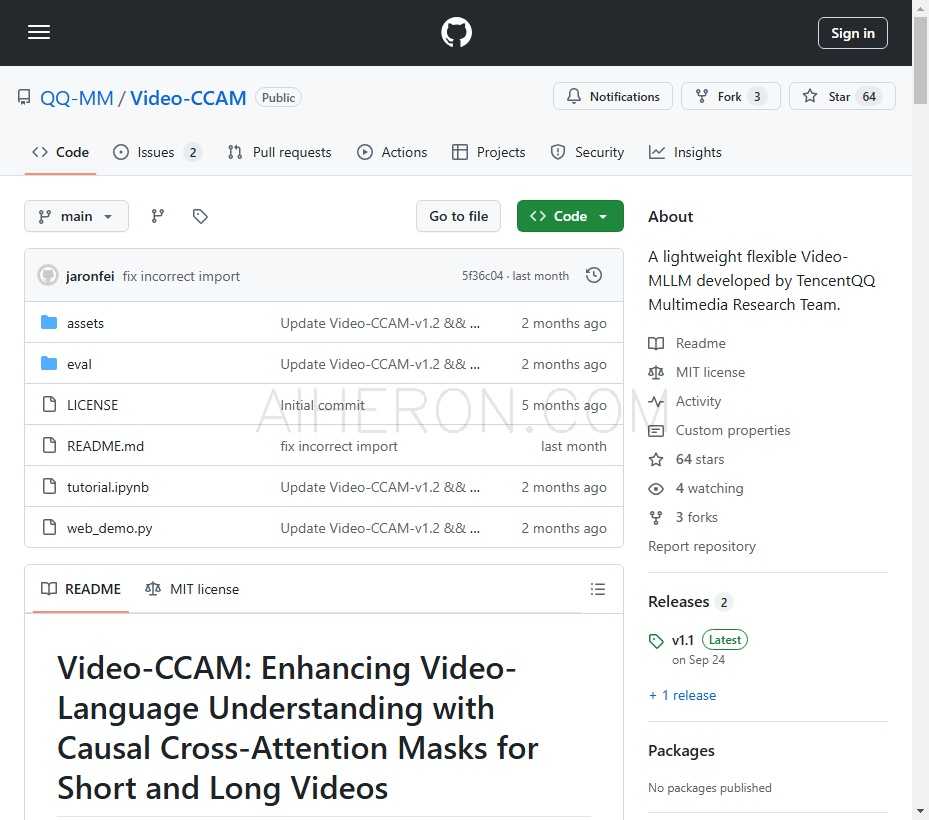
Task: Open the 'fix incorrect import' latest commit message
Action: pos(181,276)
